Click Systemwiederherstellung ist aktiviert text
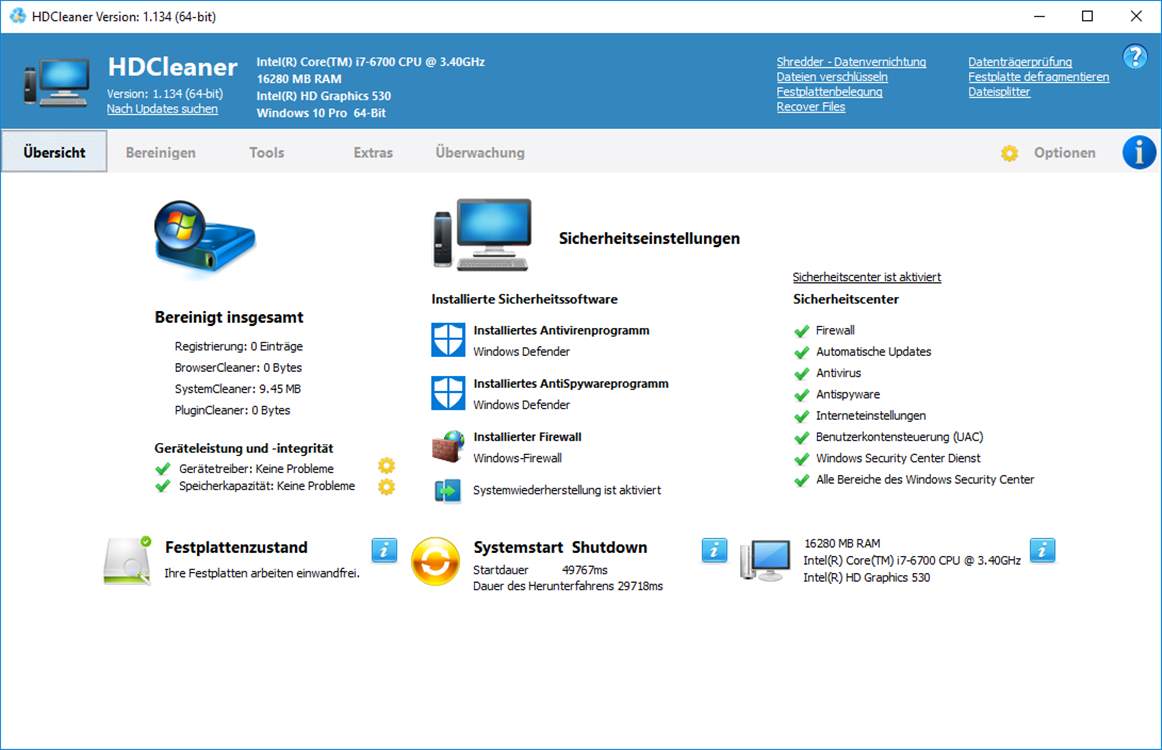1162x750 pixels. 567,491
